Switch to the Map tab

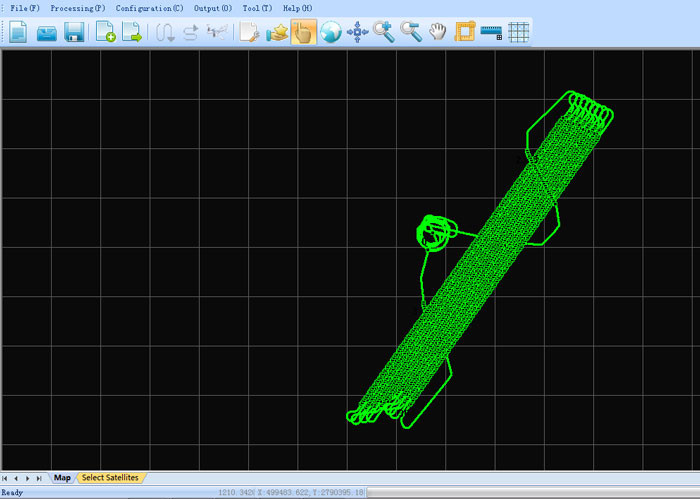63,478
